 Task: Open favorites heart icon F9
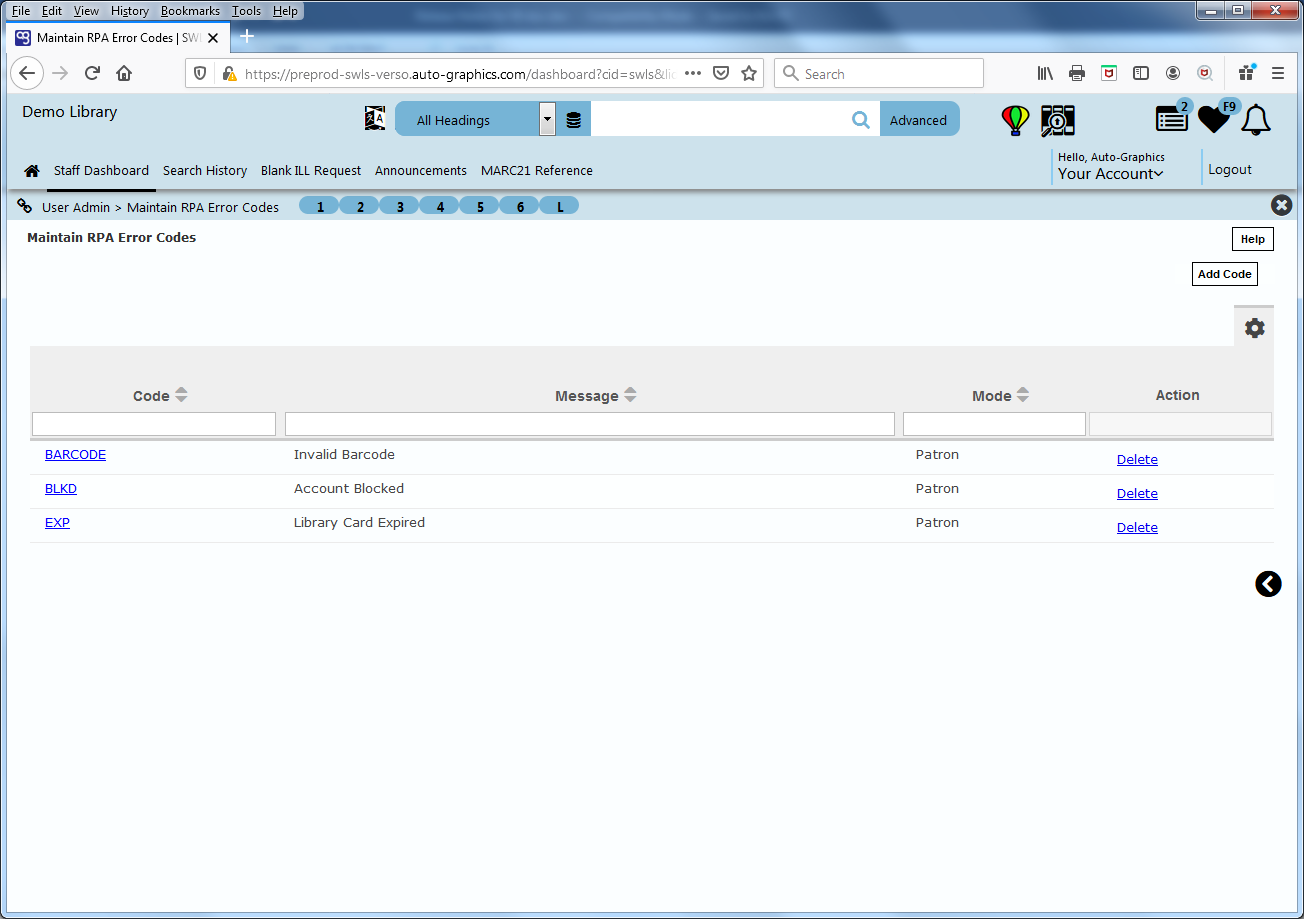(1214, 119)
